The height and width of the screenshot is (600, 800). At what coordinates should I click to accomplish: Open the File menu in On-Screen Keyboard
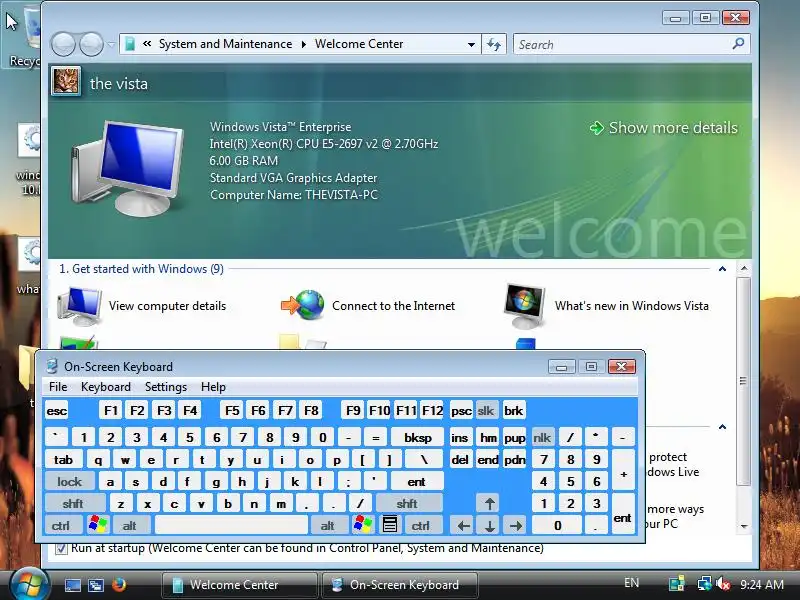pos(58,387)
